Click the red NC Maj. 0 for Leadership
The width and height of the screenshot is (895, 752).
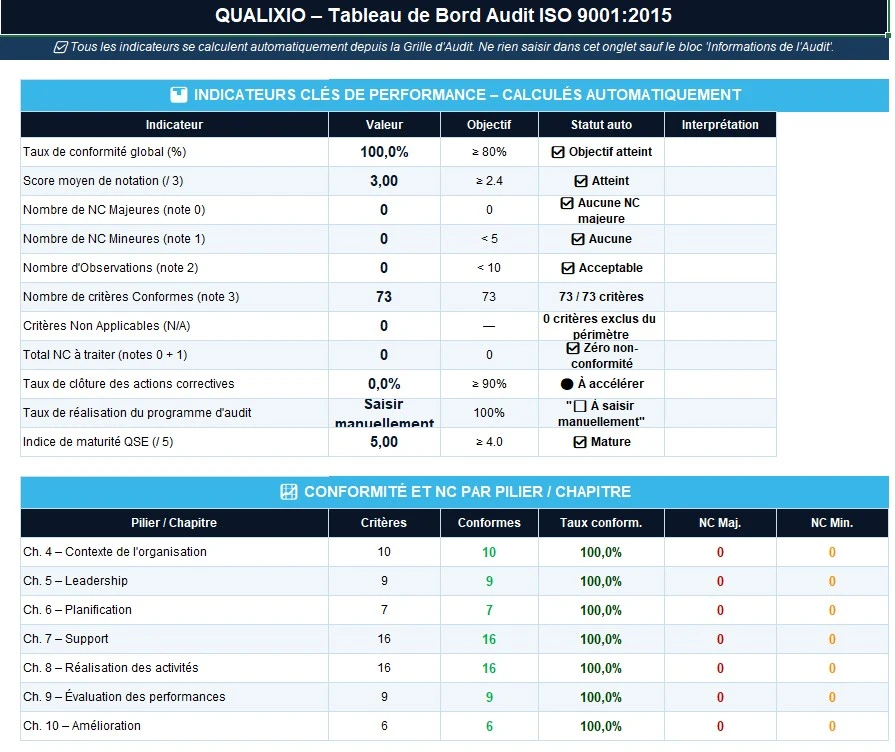[x=720, y=581]
